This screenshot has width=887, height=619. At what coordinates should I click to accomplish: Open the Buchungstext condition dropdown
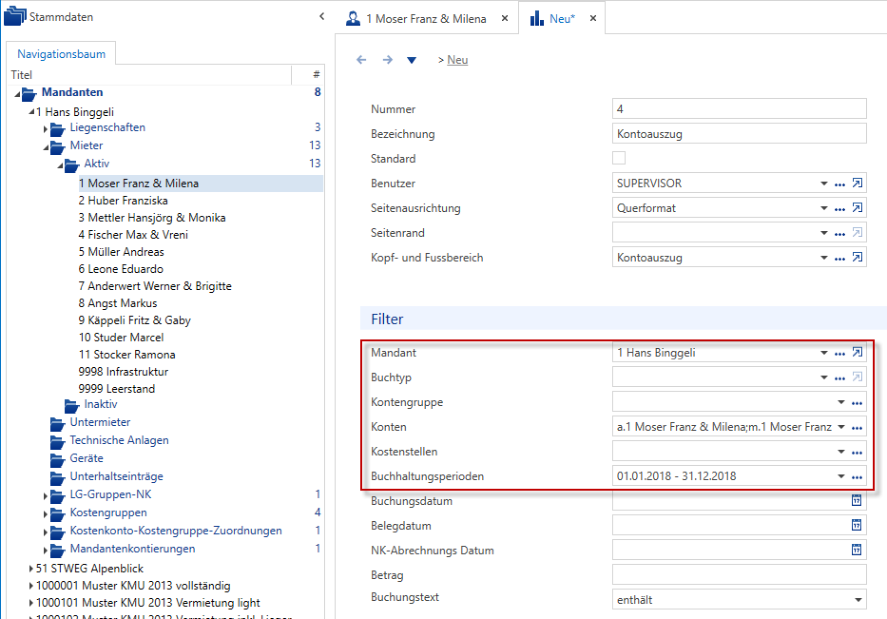(858, 600)
